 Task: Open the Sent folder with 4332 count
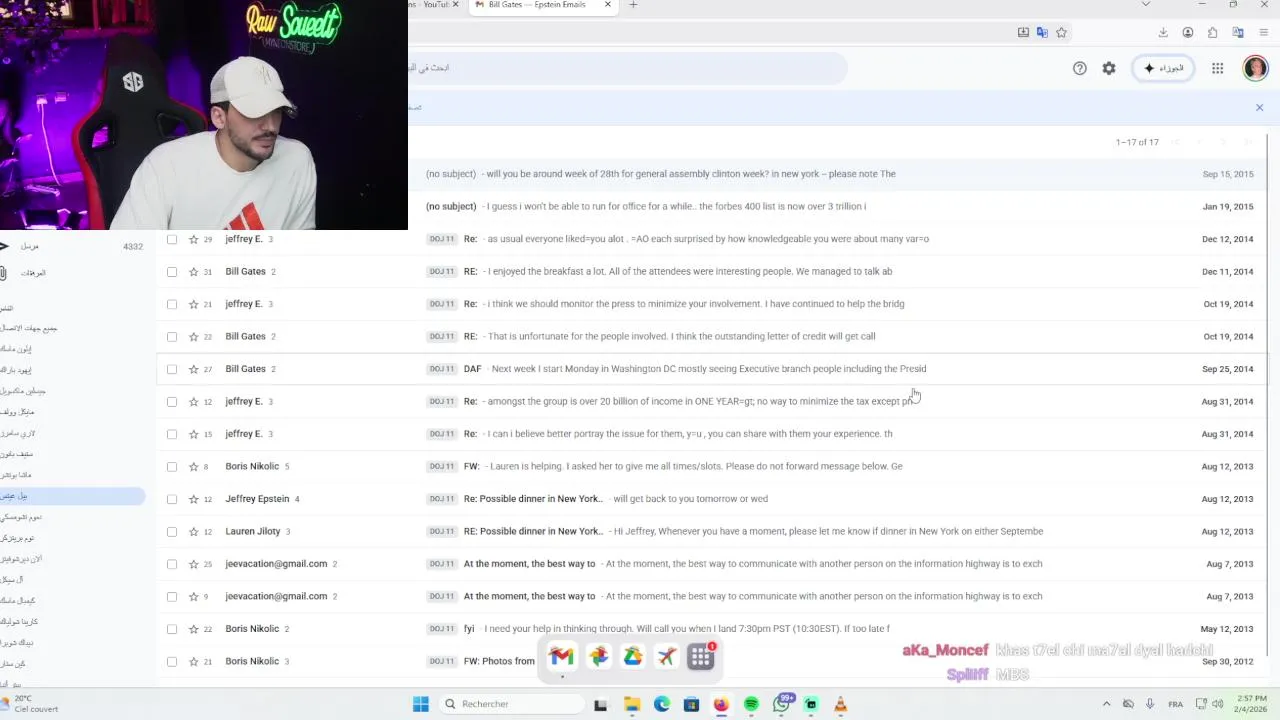[x=72, y=246]
